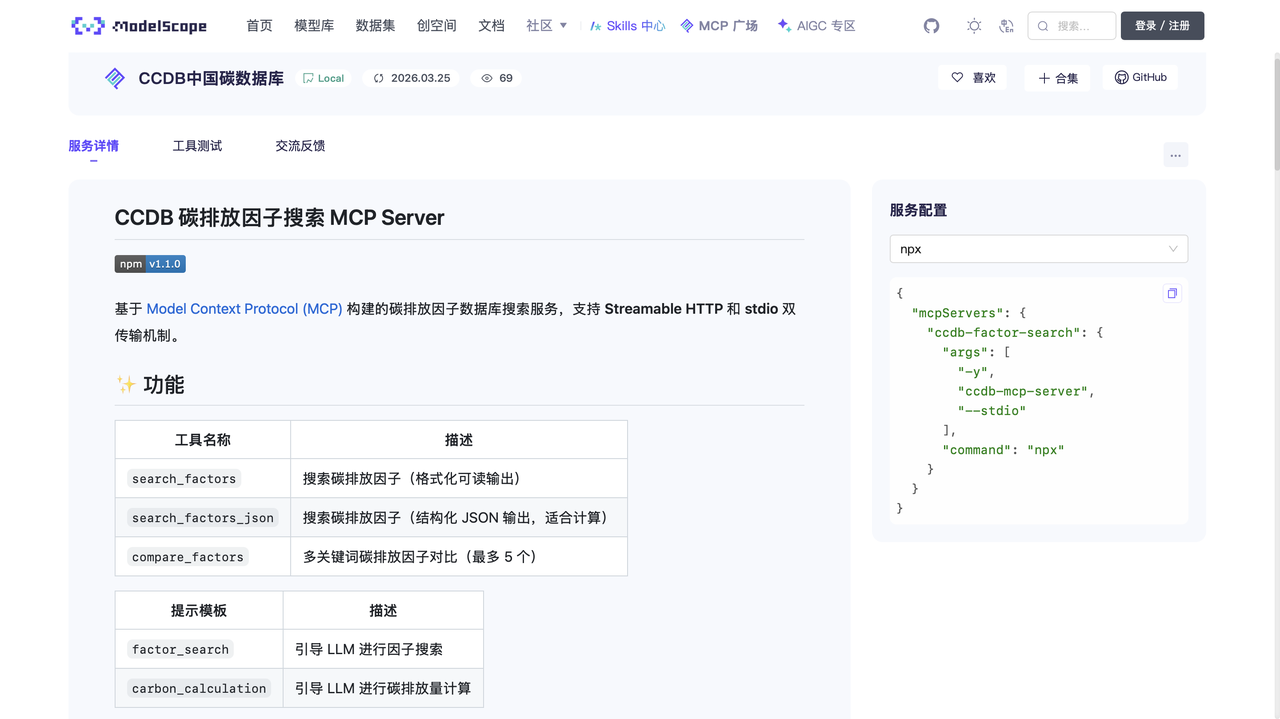Click the CCDB service logo icon

point(115,78)
